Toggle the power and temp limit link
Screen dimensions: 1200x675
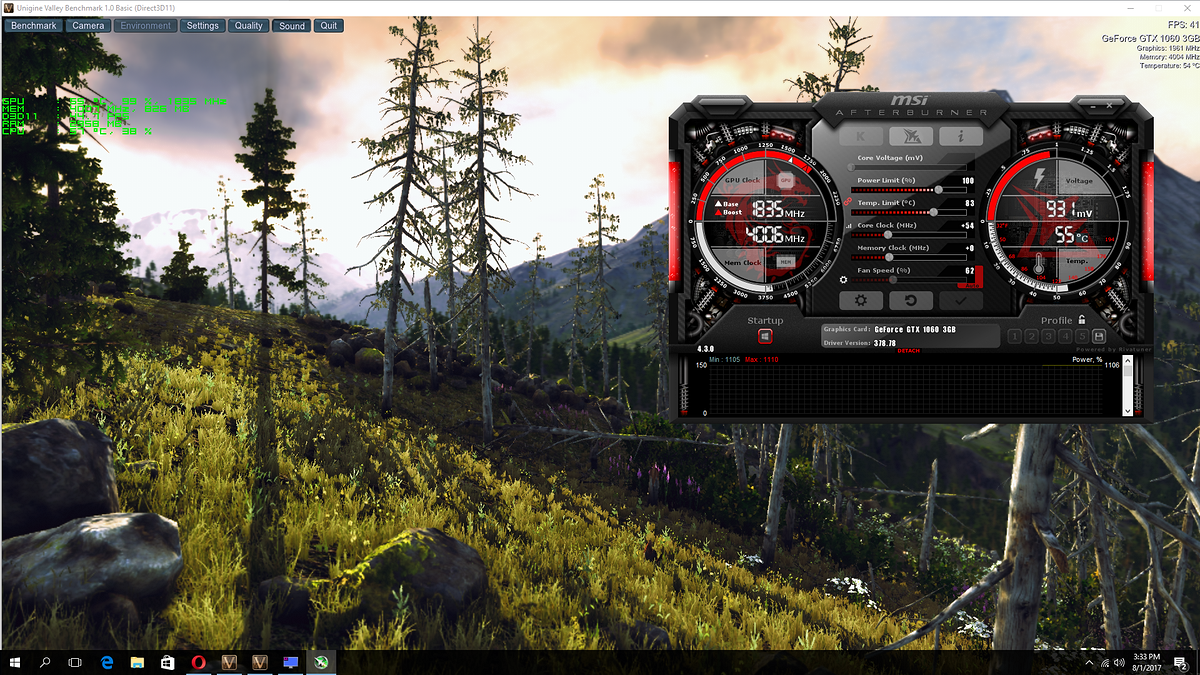(x=846, y=201)
